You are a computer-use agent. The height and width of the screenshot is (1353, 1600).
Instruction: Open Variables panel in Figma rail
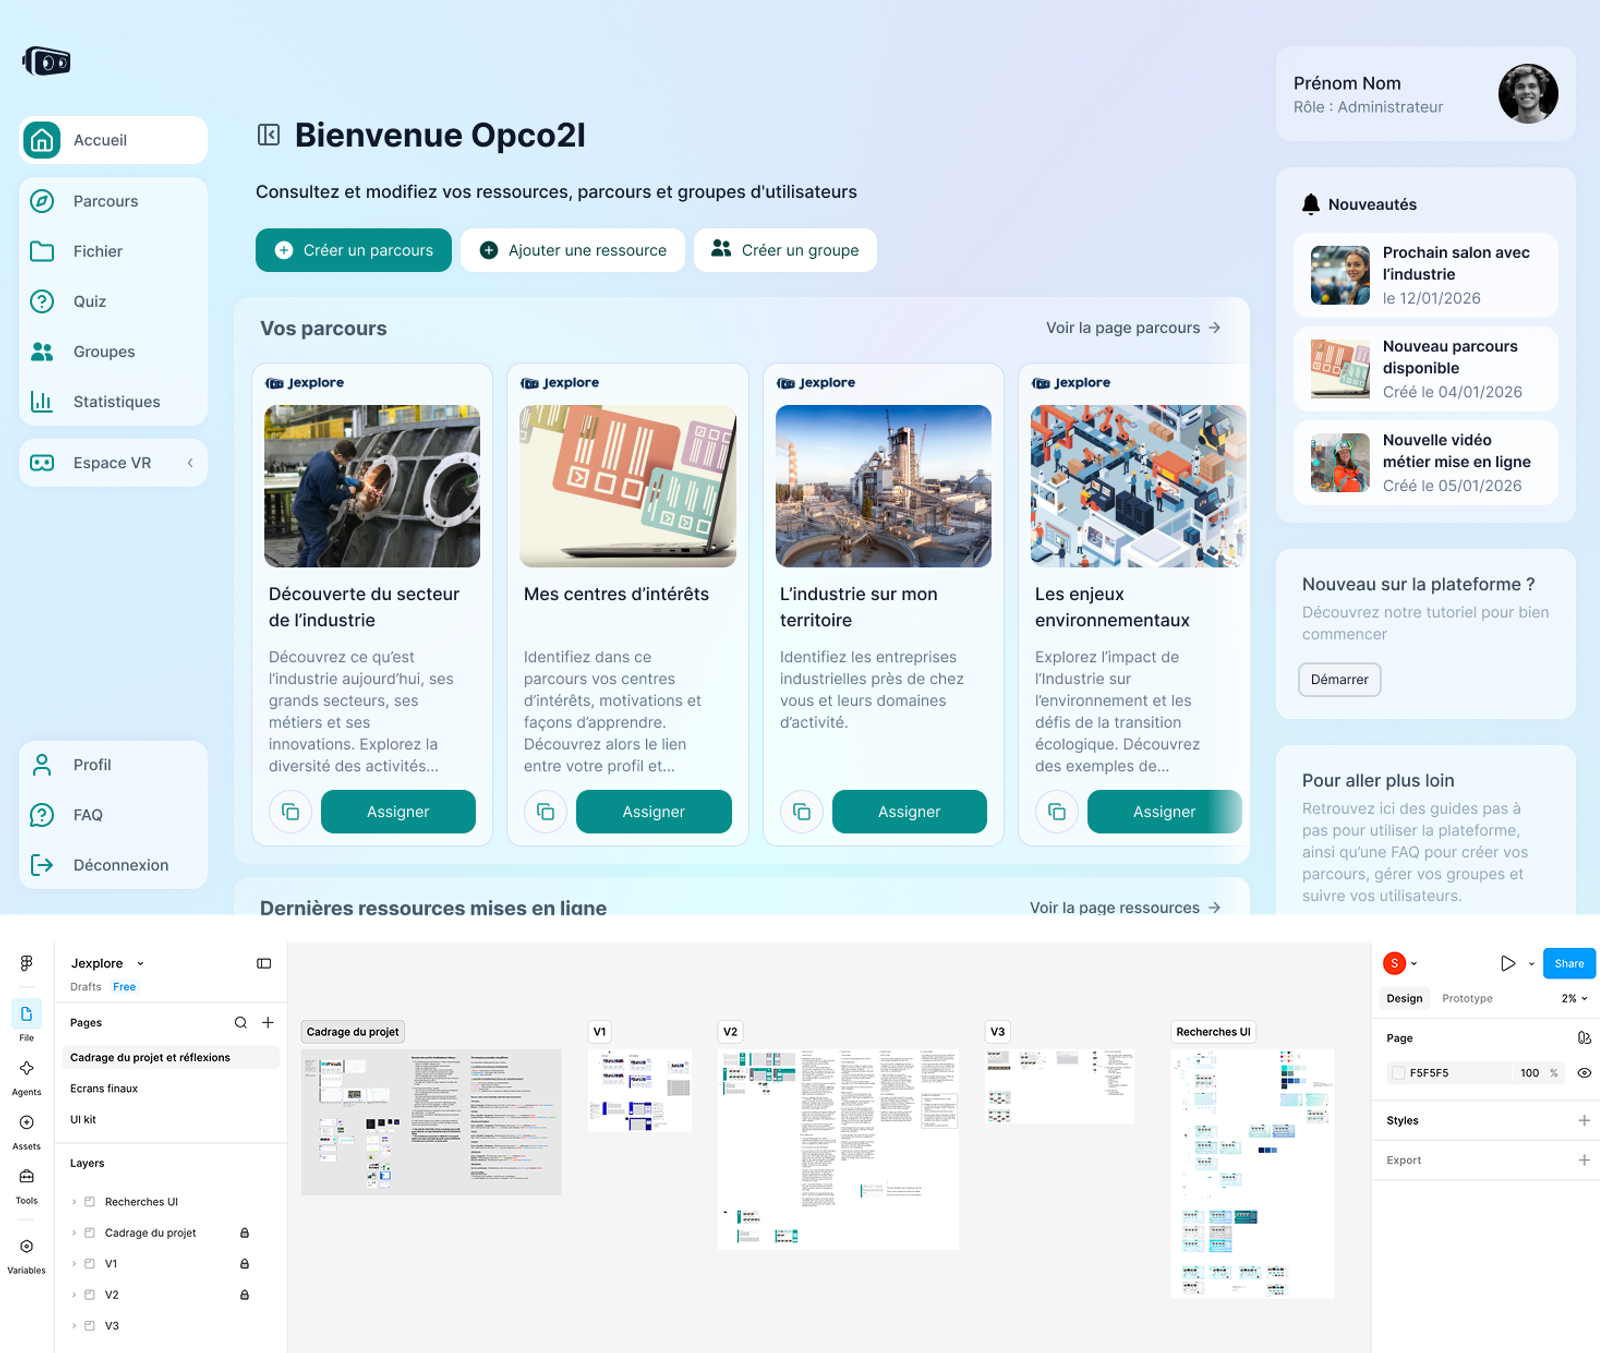(x=27, y=1255)
